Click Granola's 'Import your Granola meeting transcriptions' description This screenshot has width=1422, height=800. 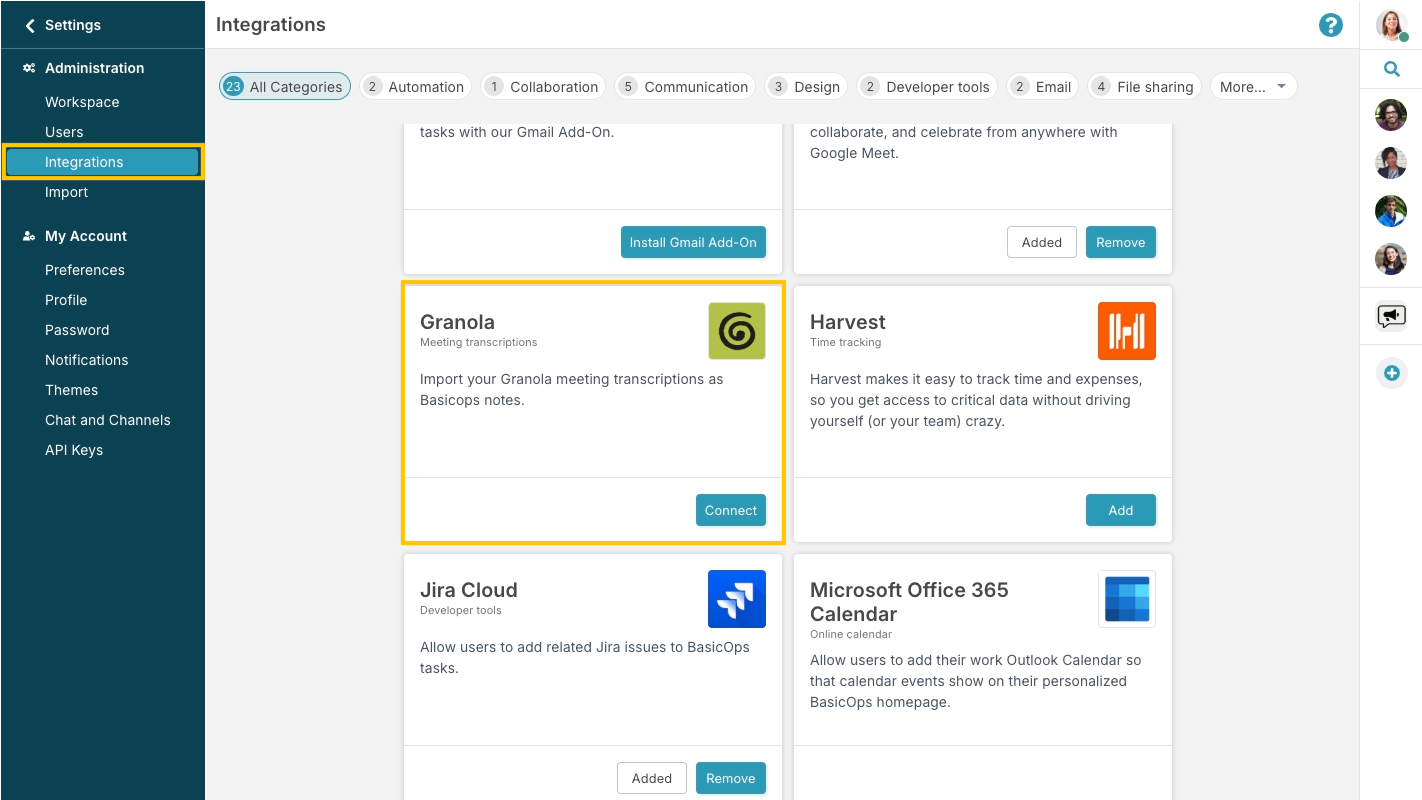tap(572, 390)
